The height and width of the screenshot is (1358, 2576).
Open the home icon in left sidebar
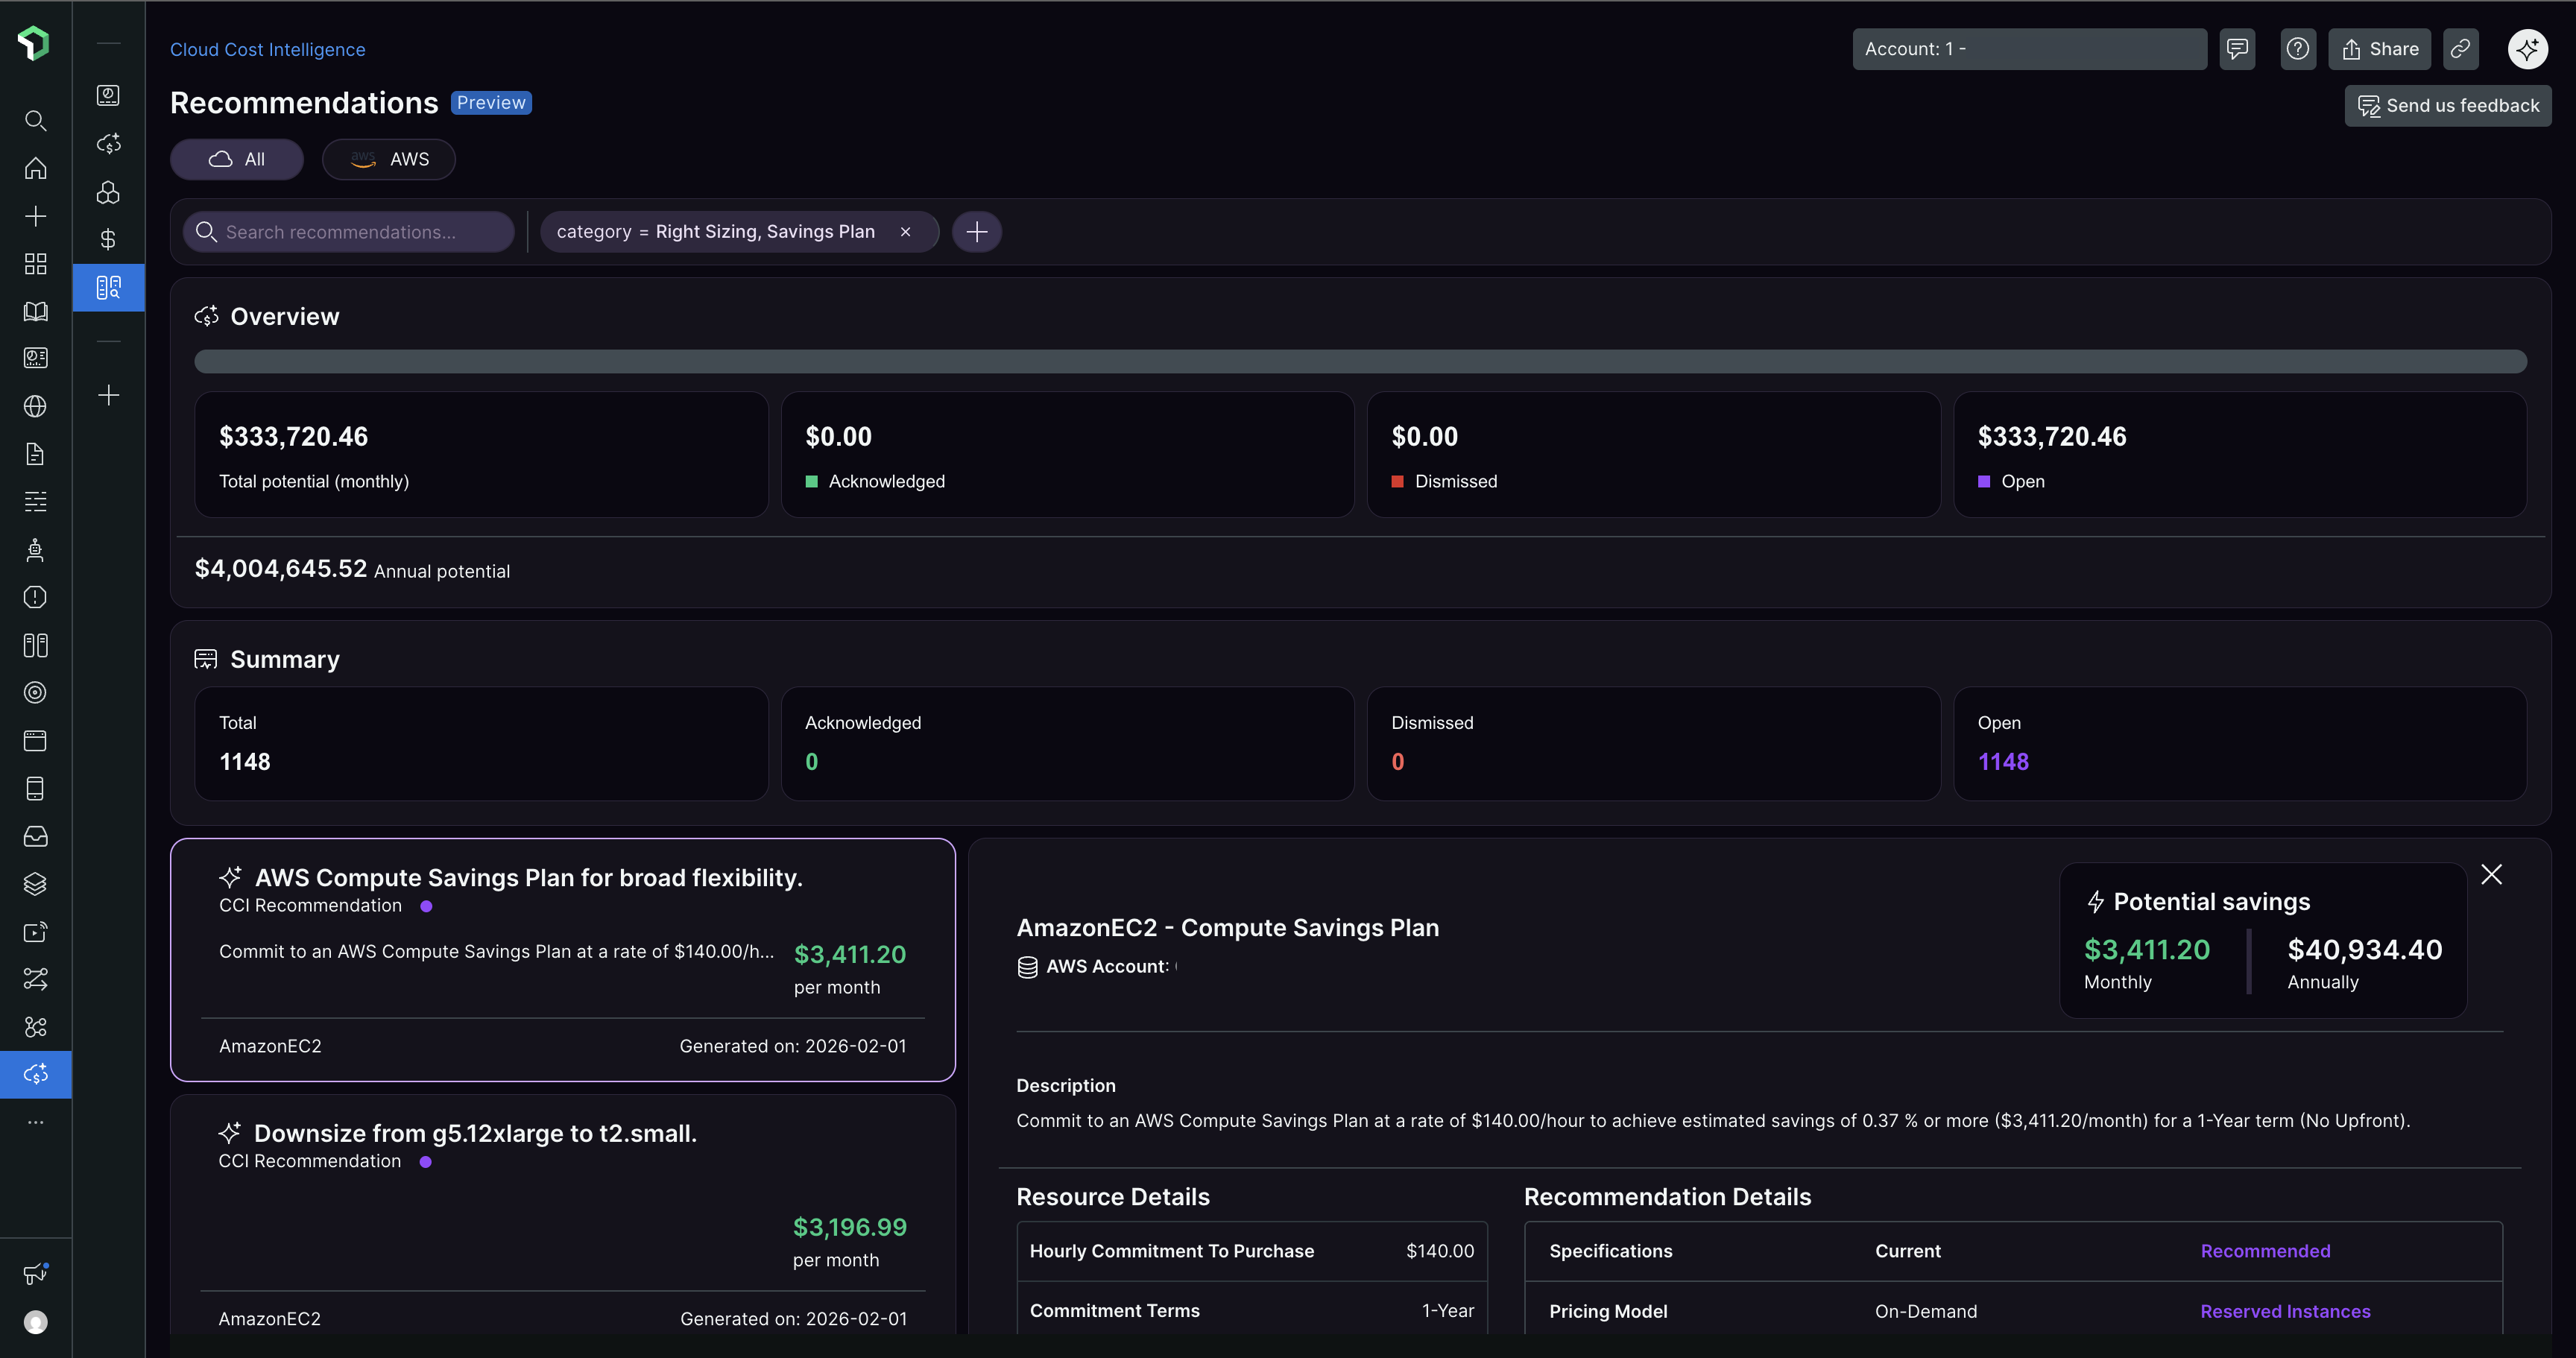(x=35, y=168)
